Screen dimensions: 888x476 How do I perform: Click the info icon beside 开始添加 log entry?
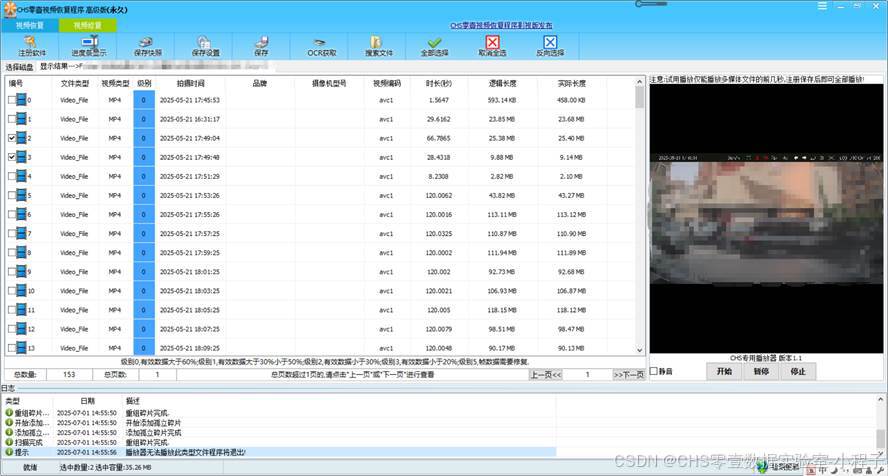click(9, 422)
